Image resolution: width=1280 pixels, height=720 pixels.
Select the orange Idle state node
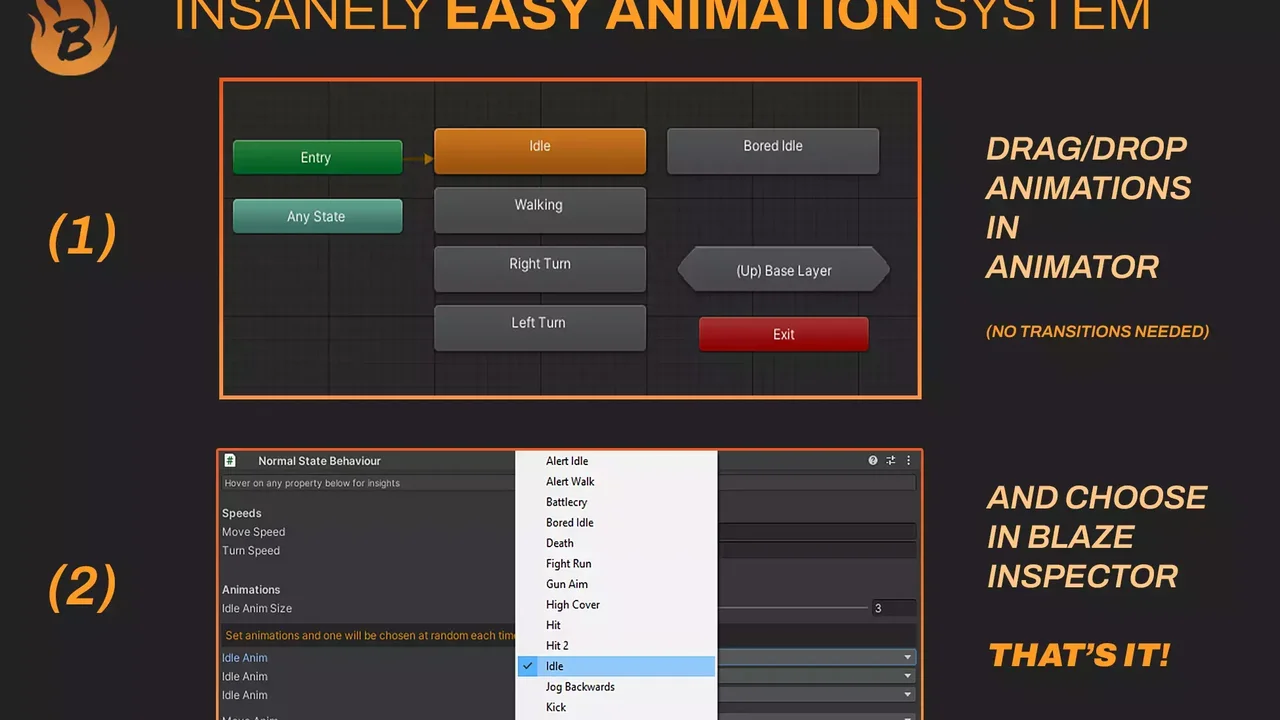click(x=540, y=150)
